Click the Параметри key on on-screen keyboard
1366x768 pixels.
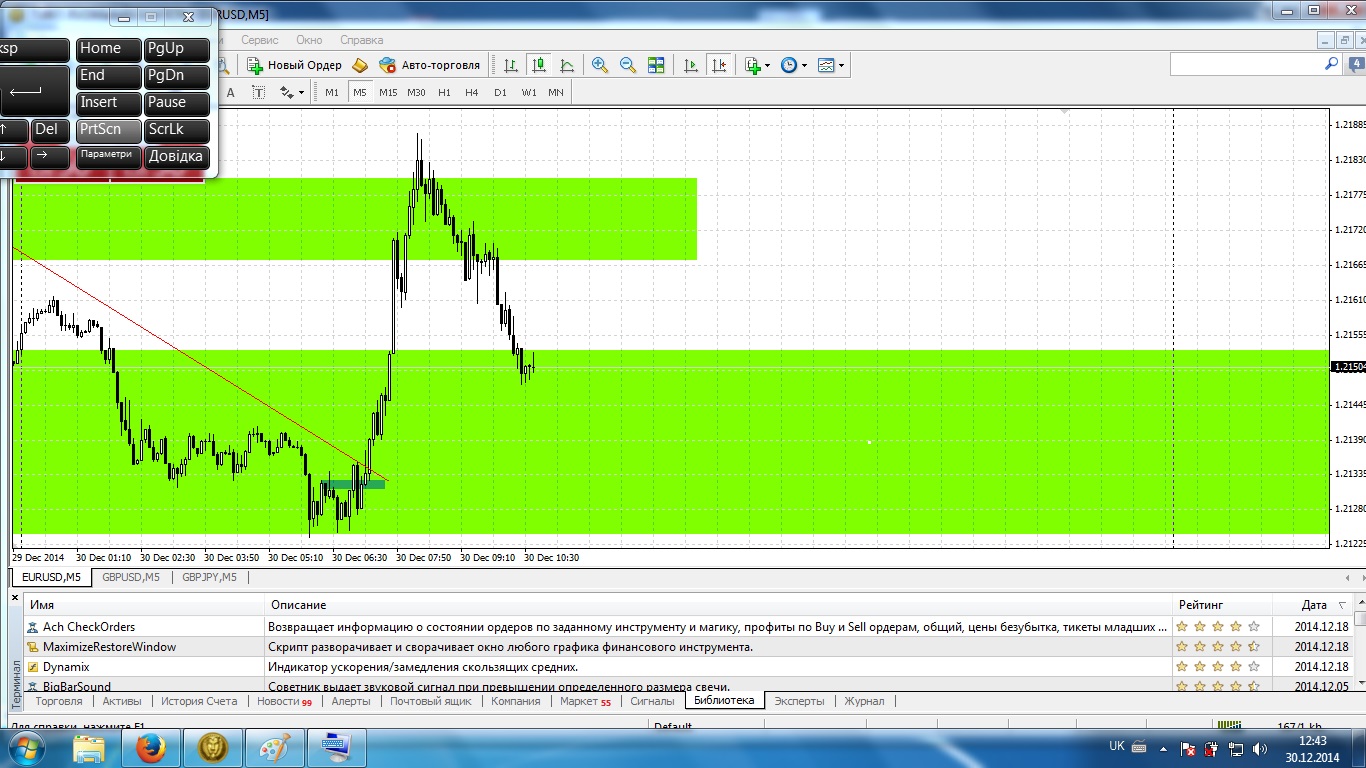(109, 156)
